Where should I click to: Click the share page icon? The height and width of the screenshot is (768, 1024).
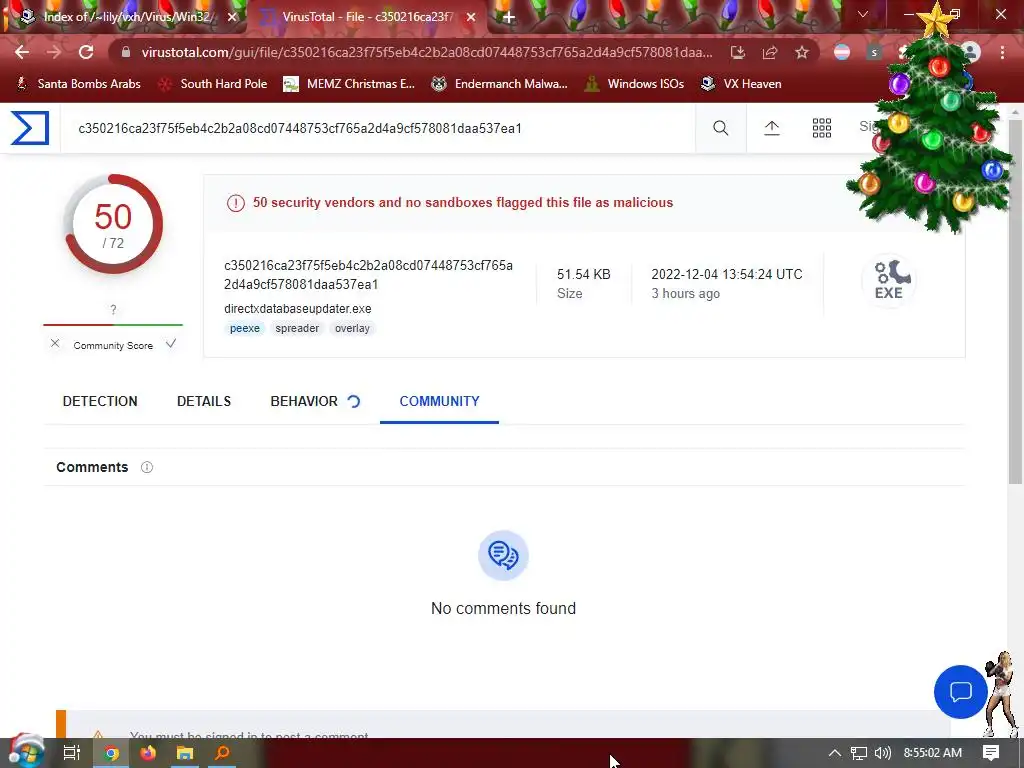pyautogui.click(x=769, y=52)
